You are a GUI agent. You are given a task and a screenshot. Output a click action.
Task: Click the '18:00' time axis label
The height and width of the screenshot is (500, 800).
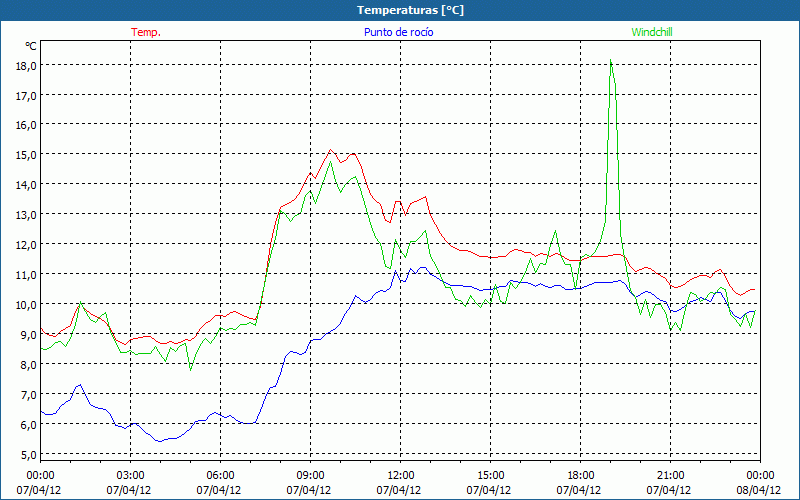[x=581, y=476]
